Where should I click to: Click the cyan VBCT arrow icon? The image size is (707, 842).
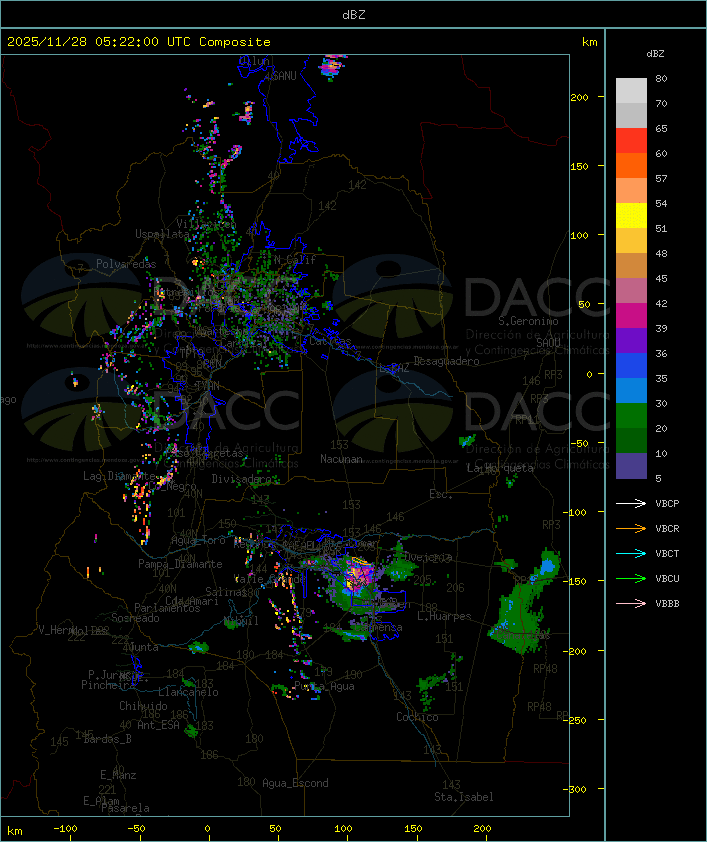[x=631, y=554]
